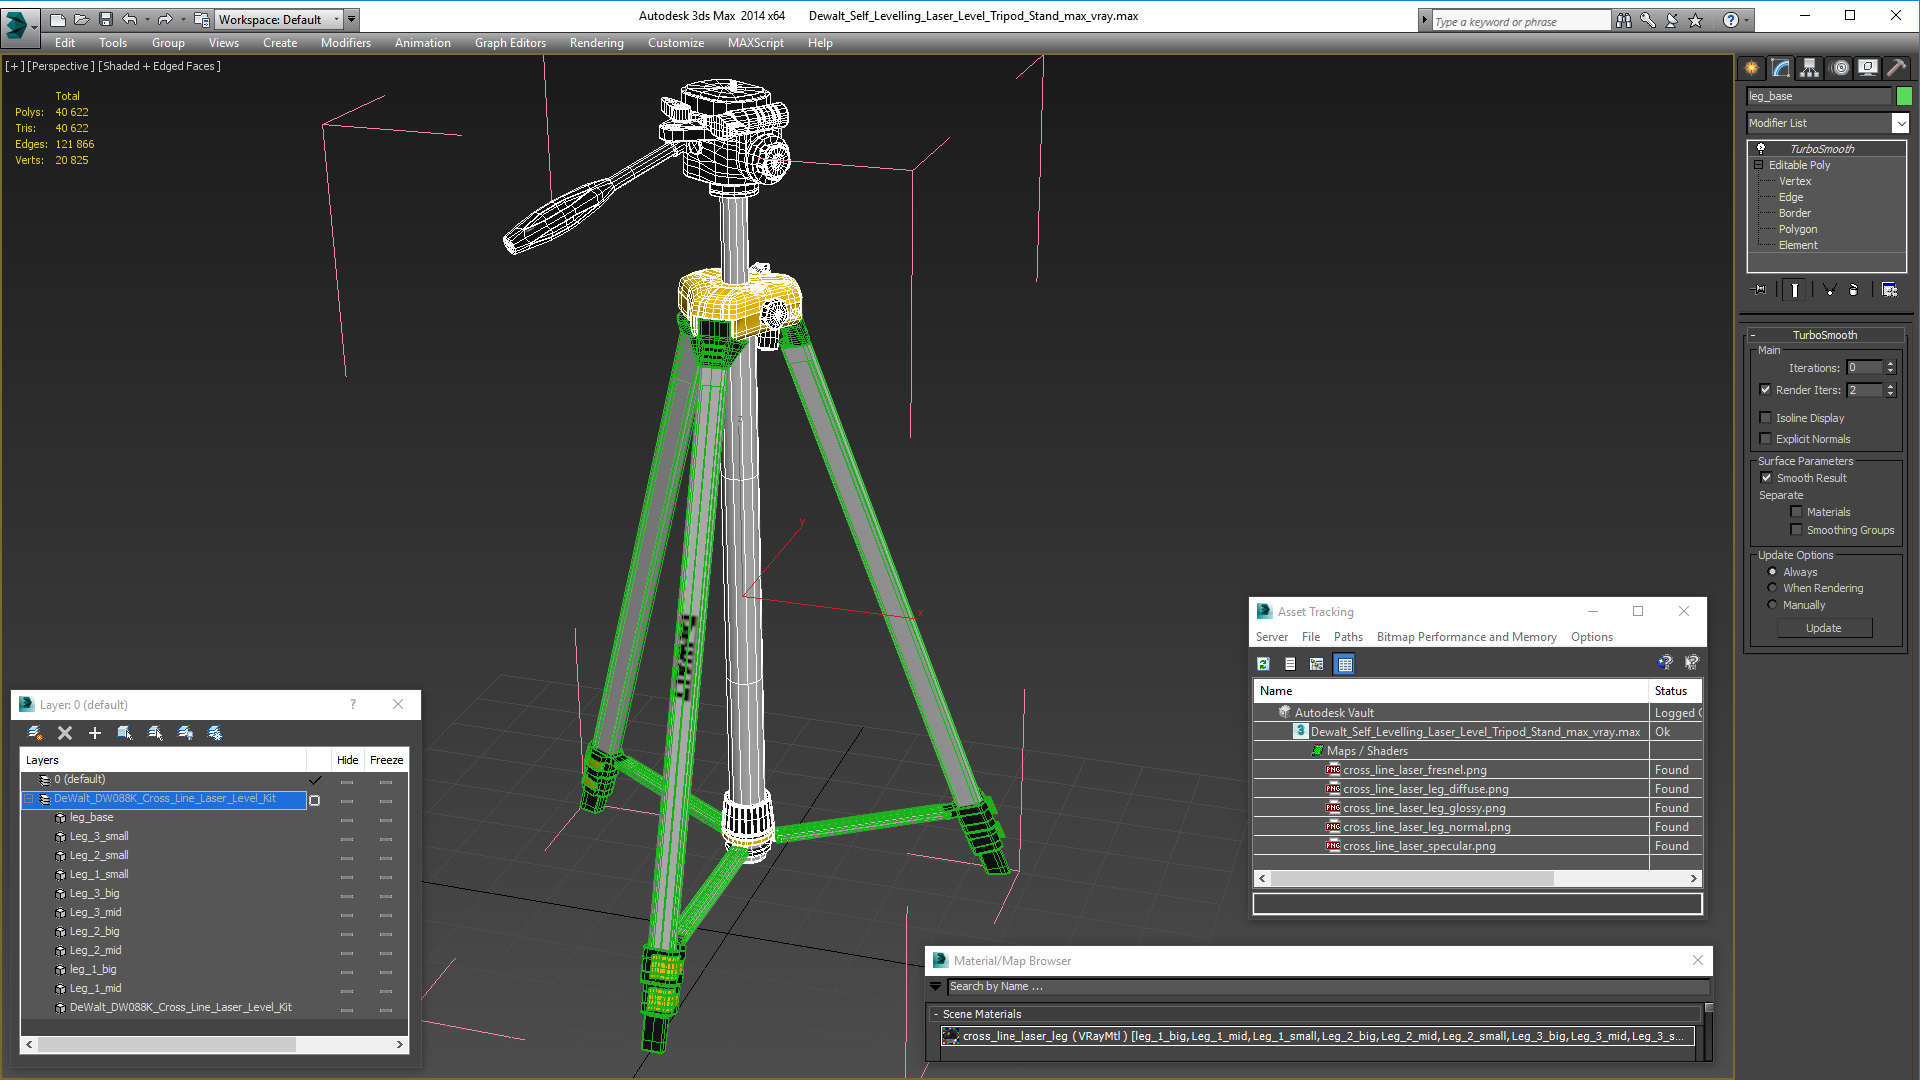The image size is (1920, 1080).
Task: Switch Asset Tracking to tree view
Action: 1317,664
